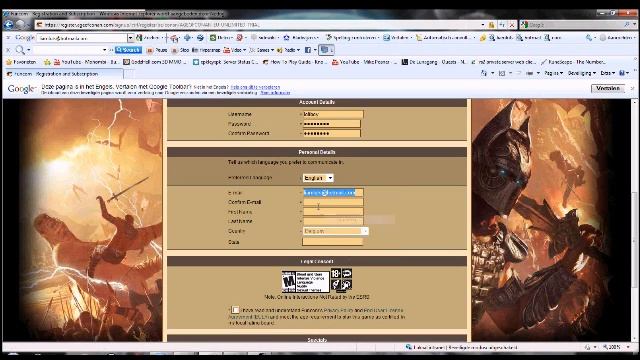640x360 pixels.
Task: Open the RuneScape bookmark link
Action: (573, 62)
